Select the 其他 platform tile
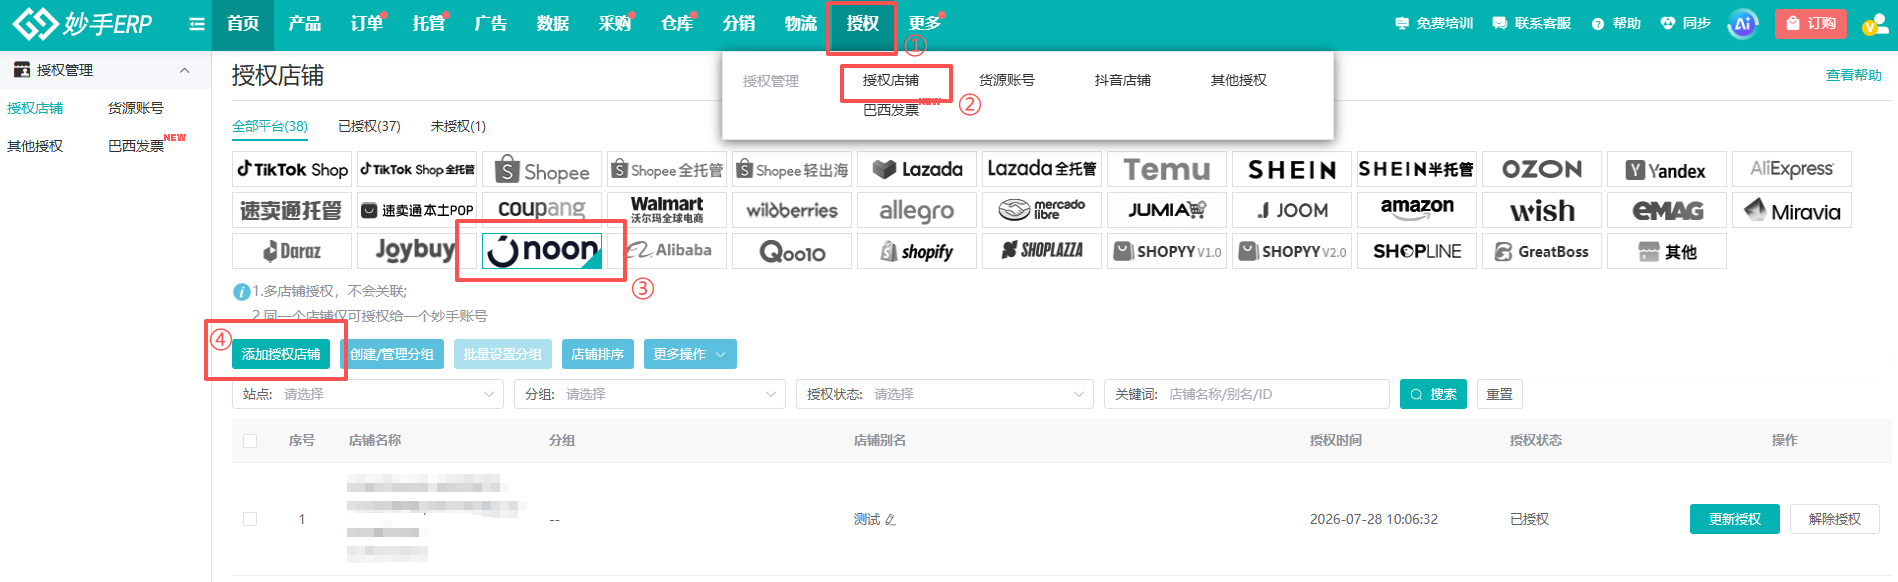Screen dimensions: 1898x582 (1667, 251)
